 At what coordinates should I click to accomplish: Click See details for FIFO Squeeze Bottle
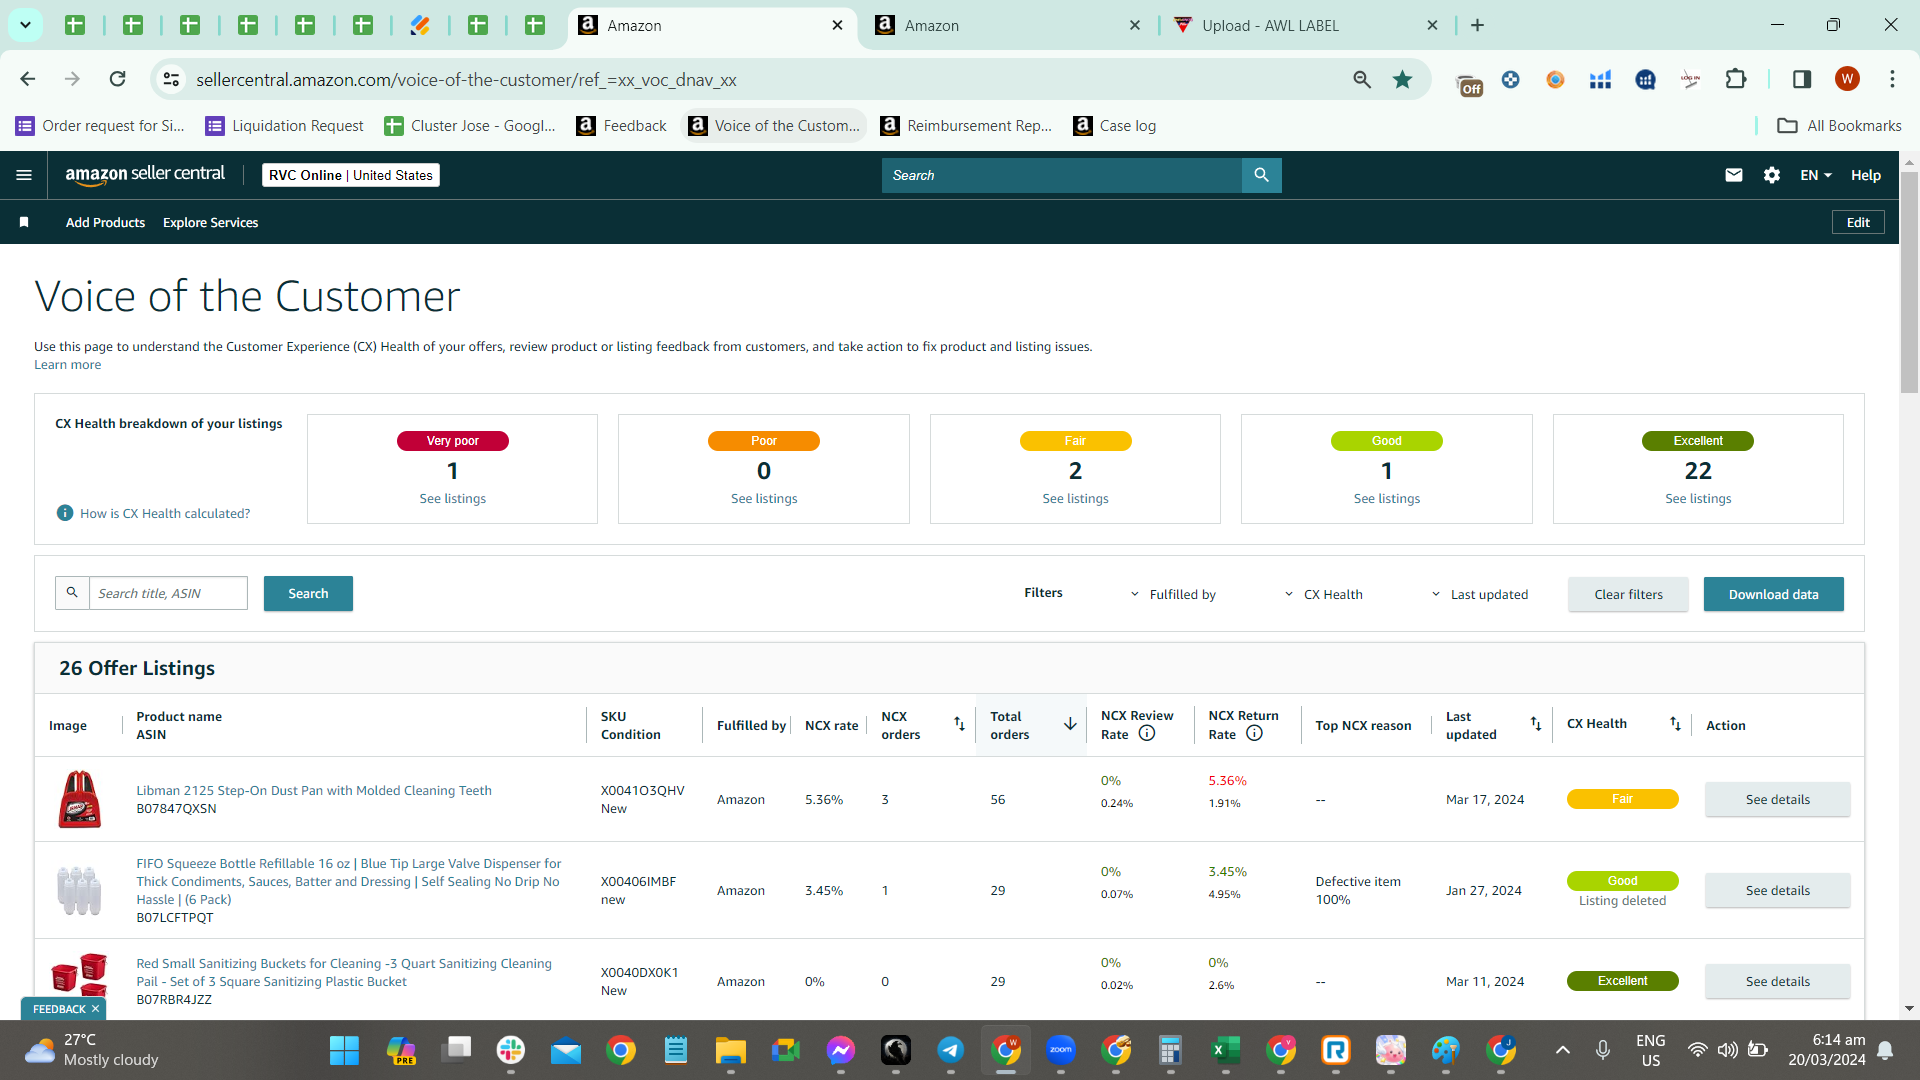point(1777,890)
